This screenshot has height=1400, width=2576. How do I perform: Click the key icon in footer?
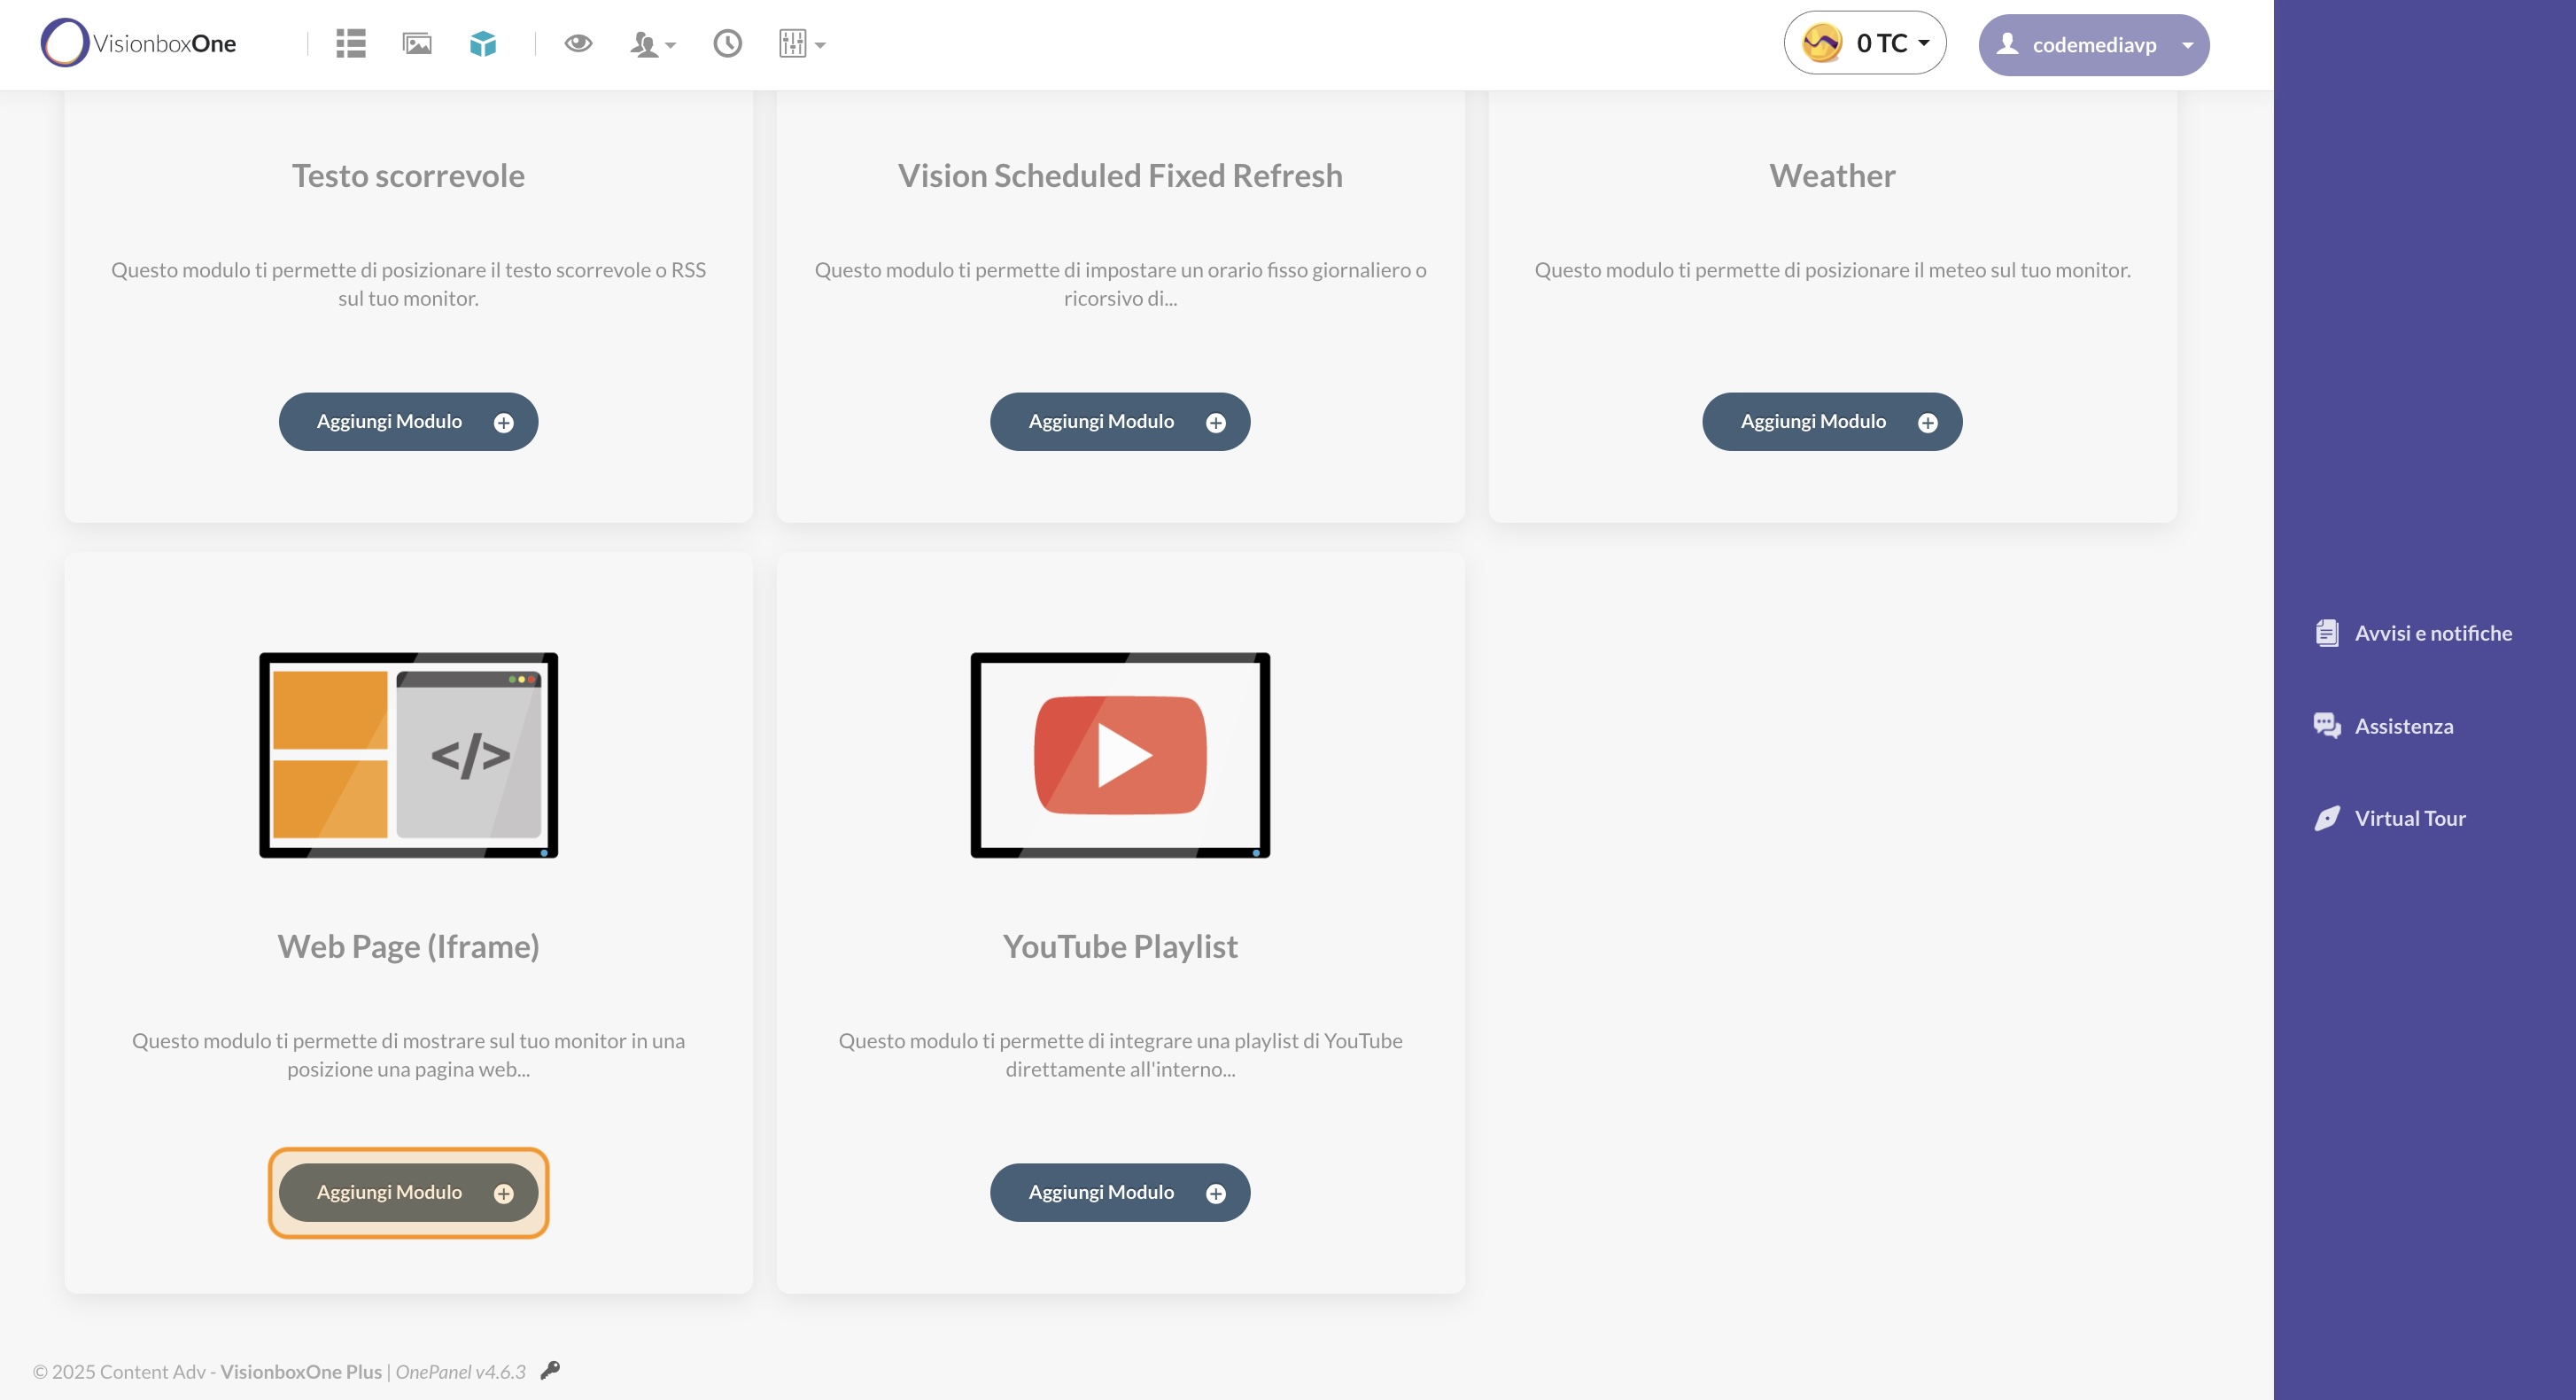pyautogui.click(x=550, y=1370)
